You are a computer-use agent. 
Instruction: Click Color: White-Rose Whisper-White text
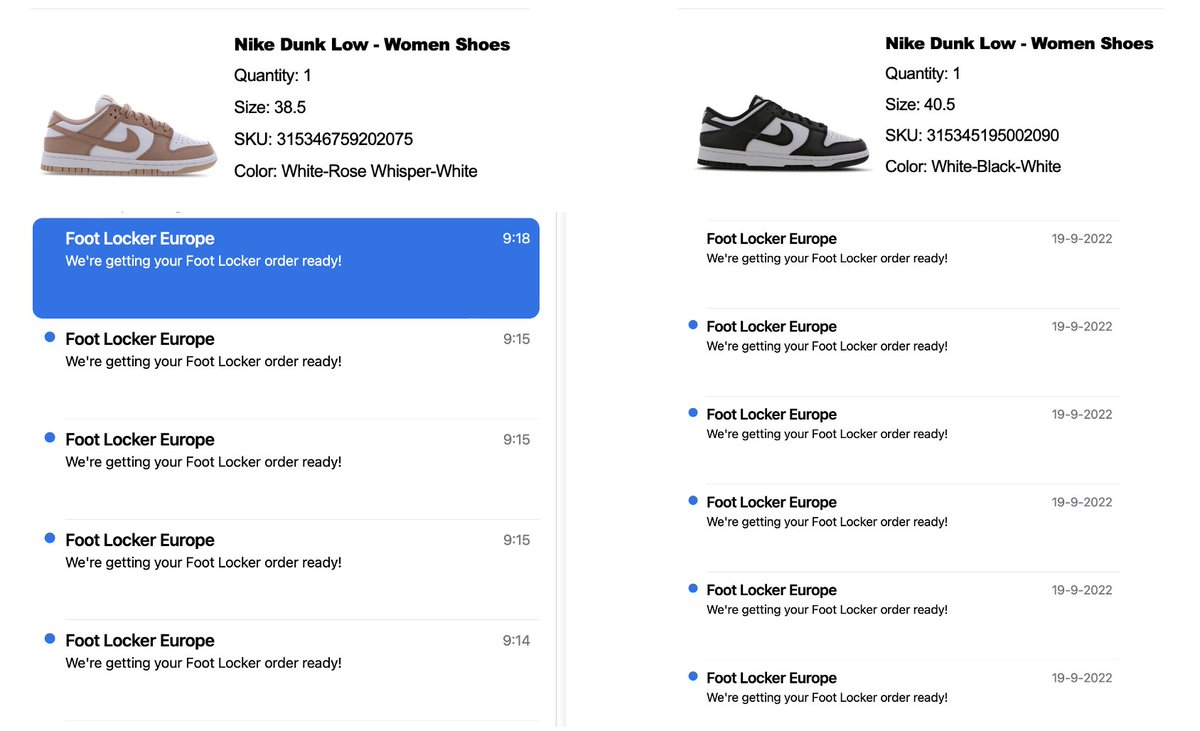(x=356, y=171)
